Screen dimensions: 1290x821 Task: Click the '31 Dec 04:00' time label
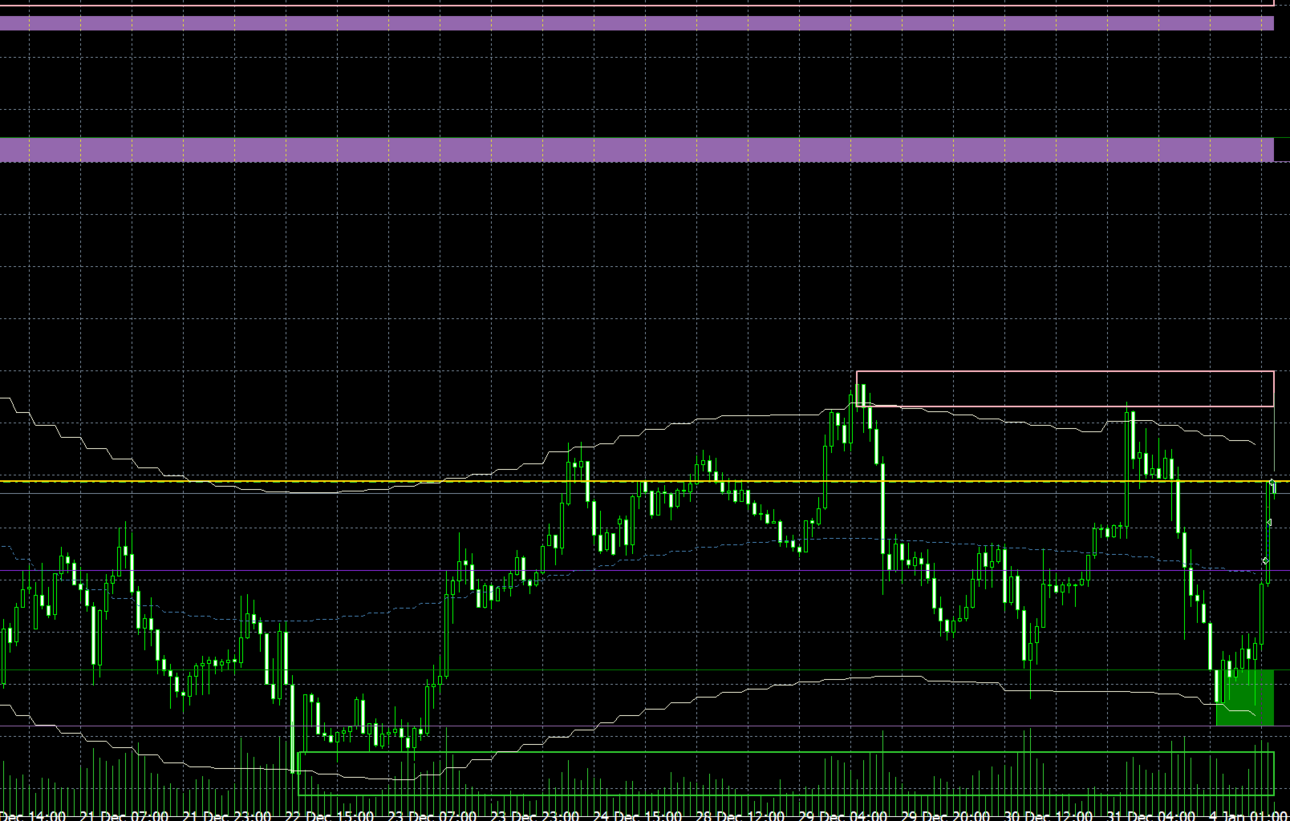click(x=1152, y=815)
